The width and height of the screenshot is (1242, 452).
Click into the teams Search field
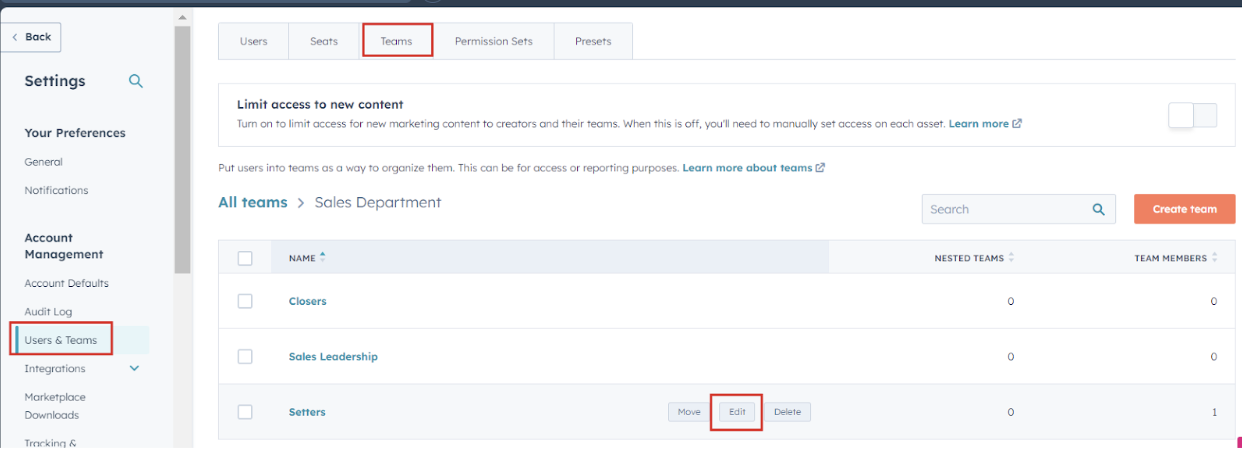(x=1003, y=209)
